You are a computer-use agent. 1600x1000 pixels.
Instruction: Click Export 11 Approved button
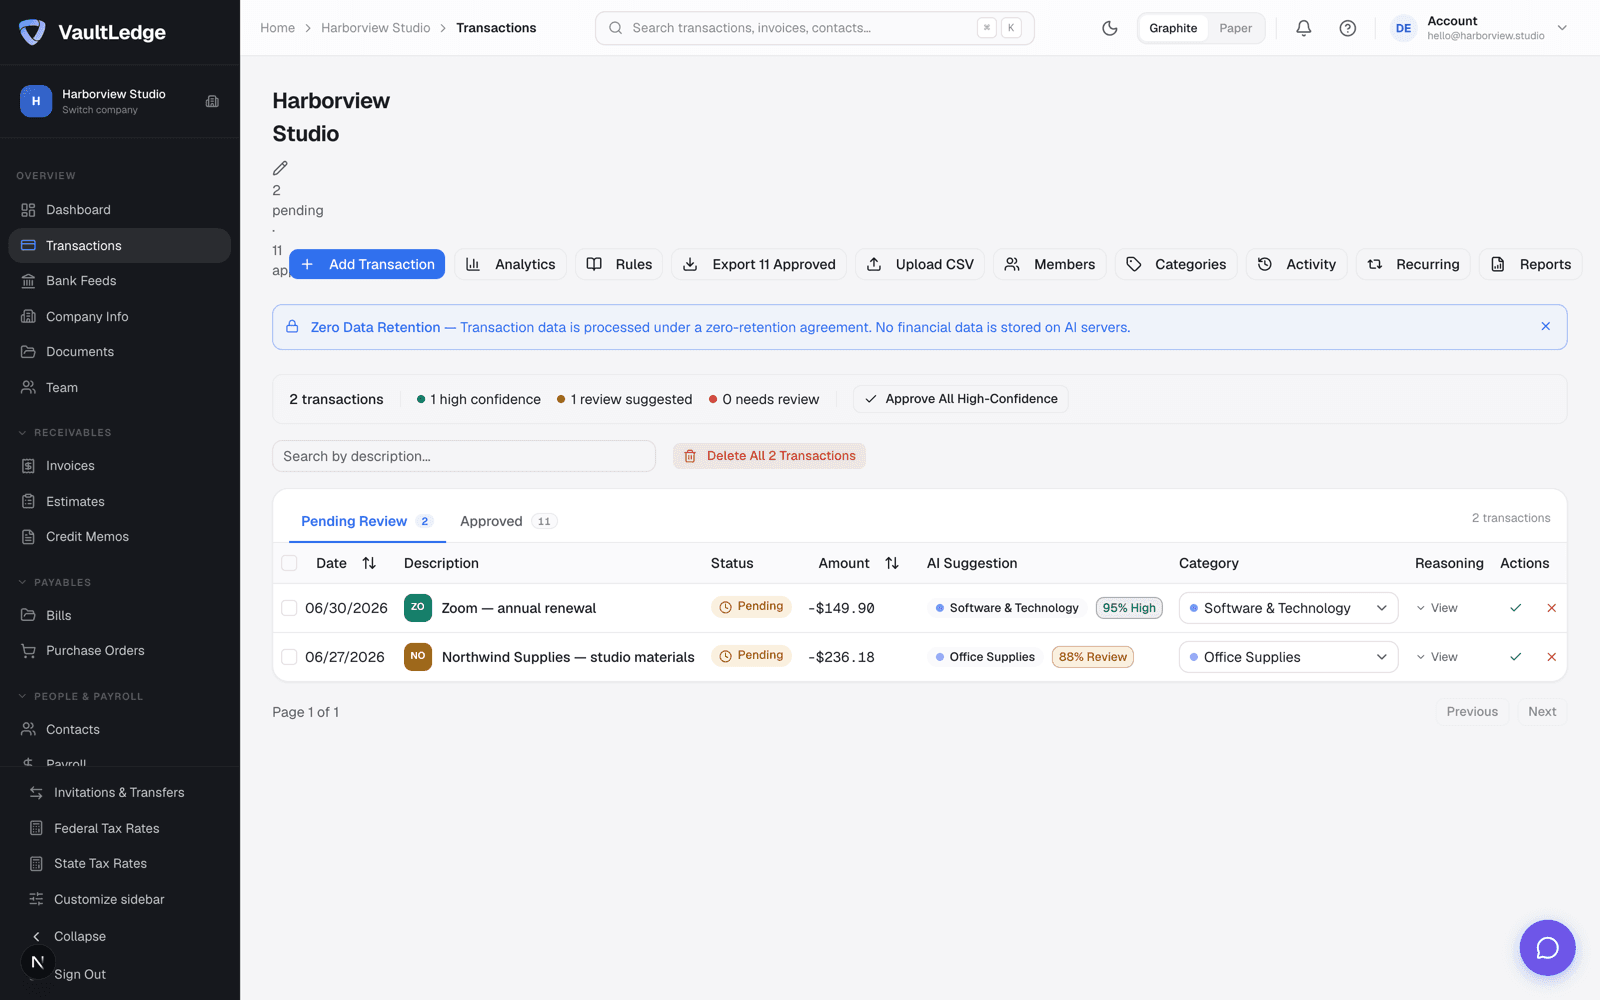(x=759, y=264)
